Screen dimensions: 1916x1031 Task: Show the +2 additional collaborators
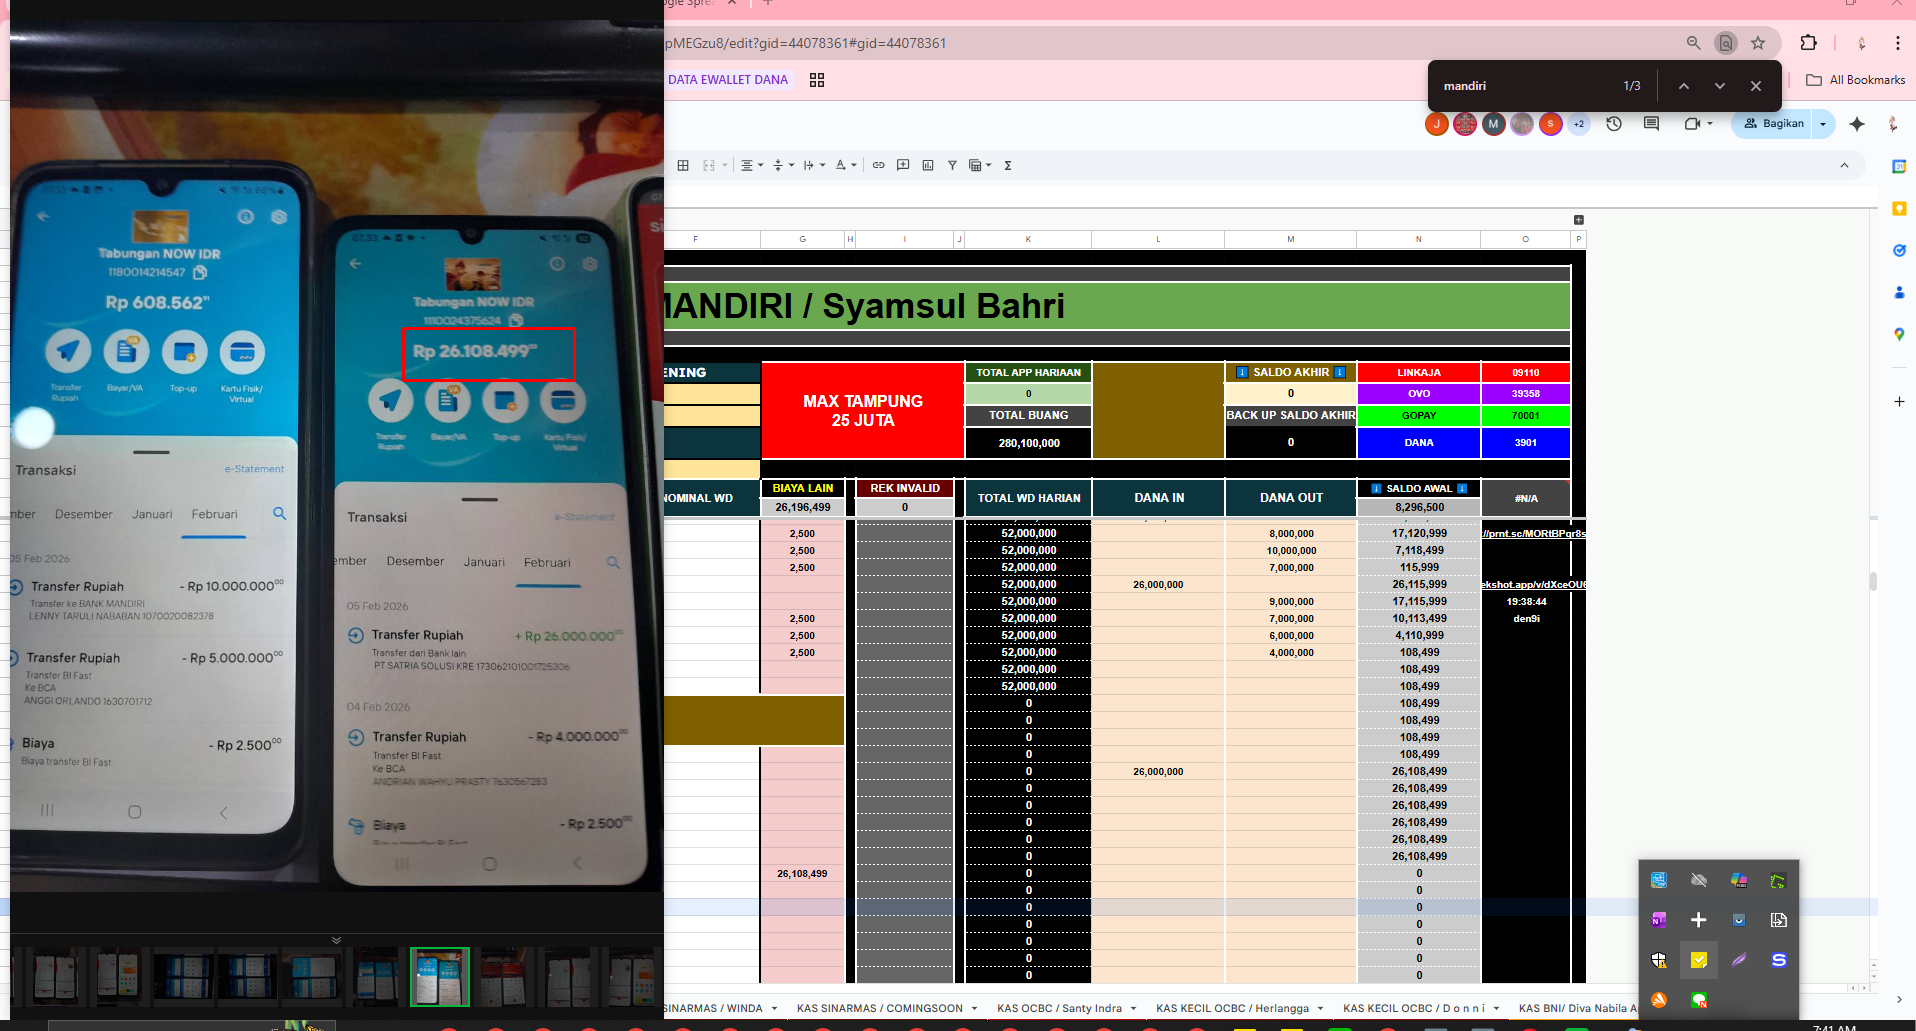click(1579, 124)
